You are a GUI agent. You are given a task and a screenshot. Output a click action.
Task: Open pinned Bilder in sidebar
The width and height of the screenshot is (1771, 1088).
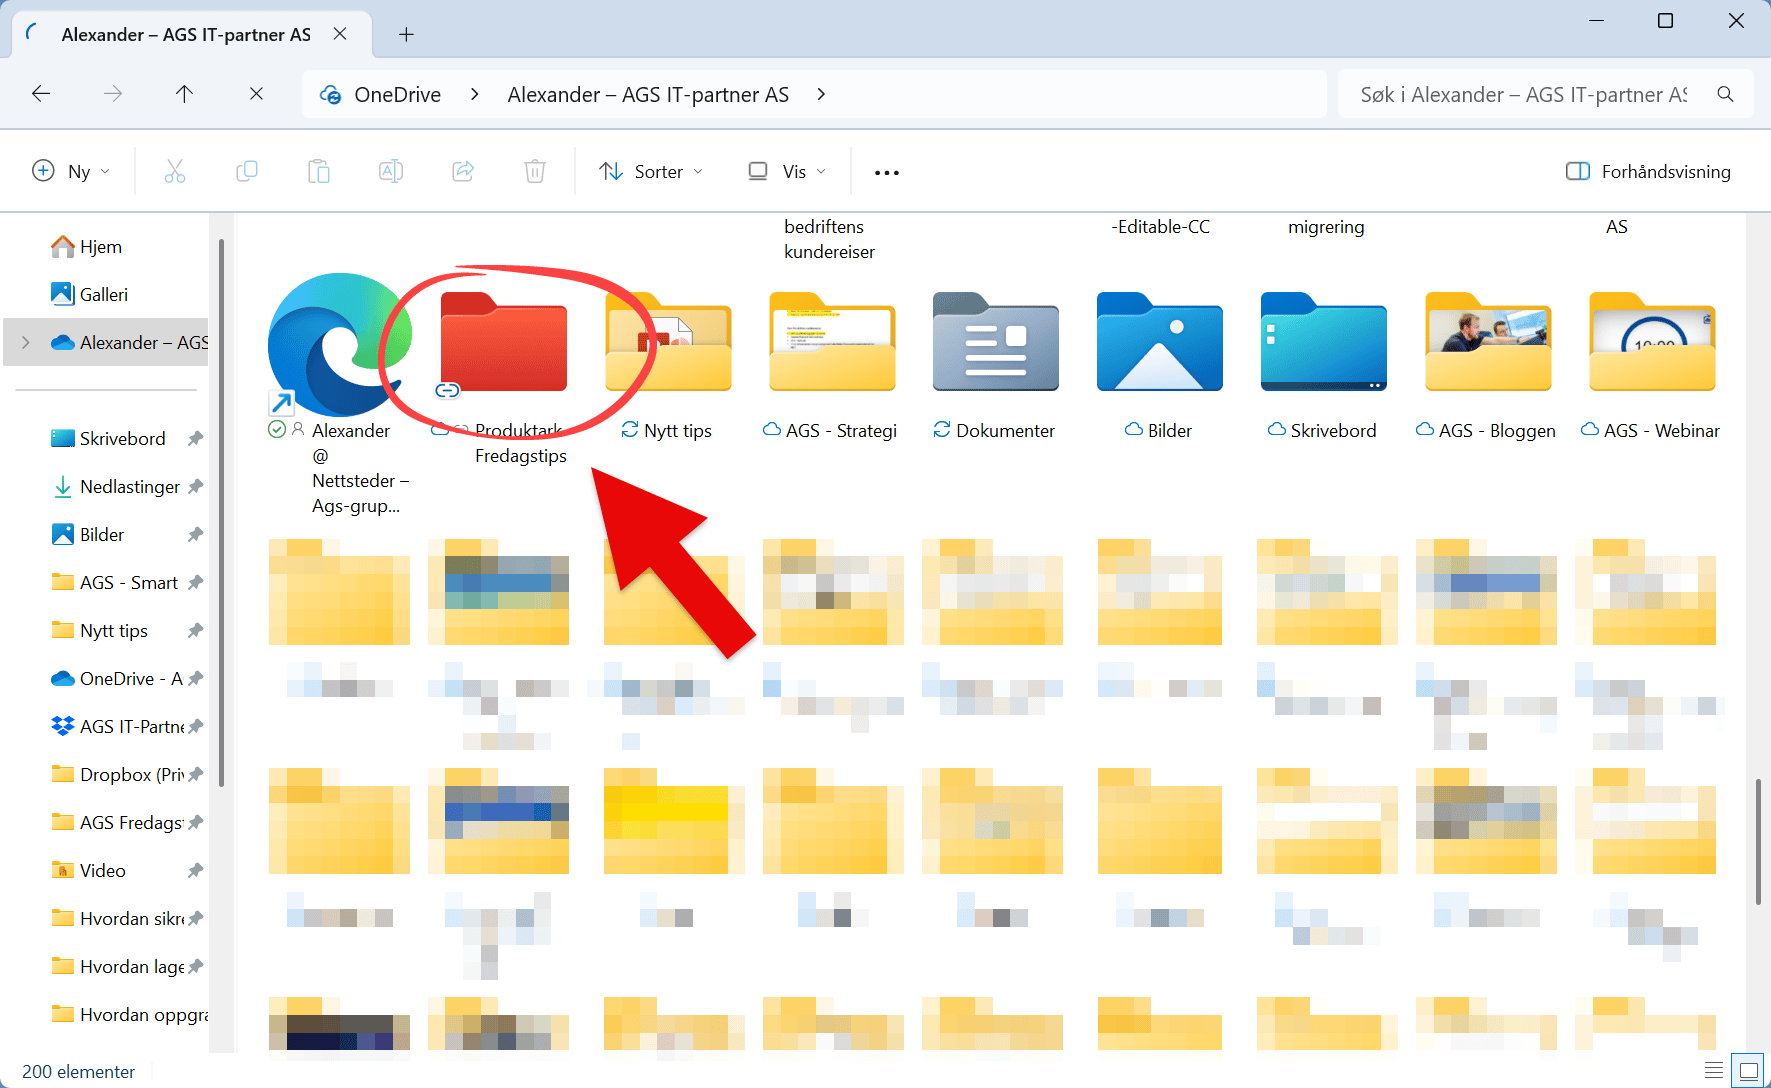102,535
